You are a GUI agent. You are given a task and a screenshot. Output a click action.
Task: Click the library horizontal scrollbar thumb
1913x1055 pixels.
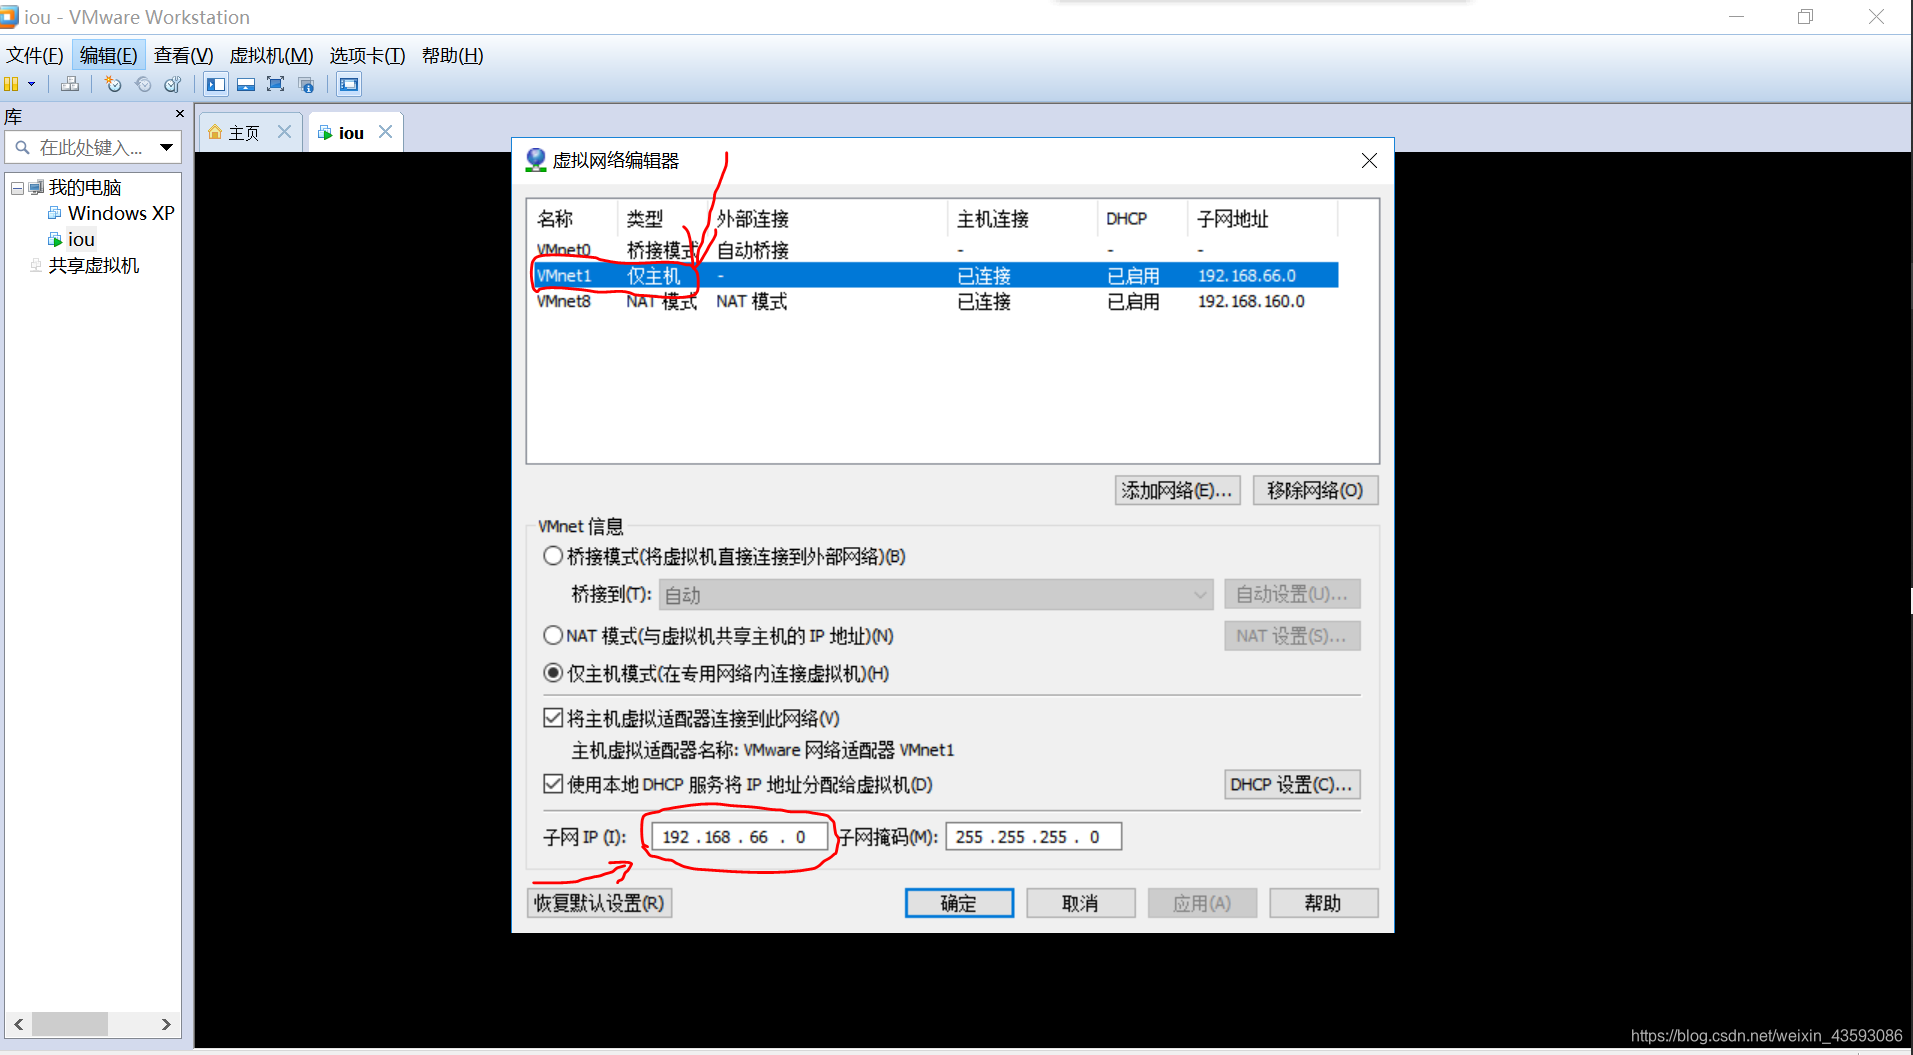point(70,1024)
